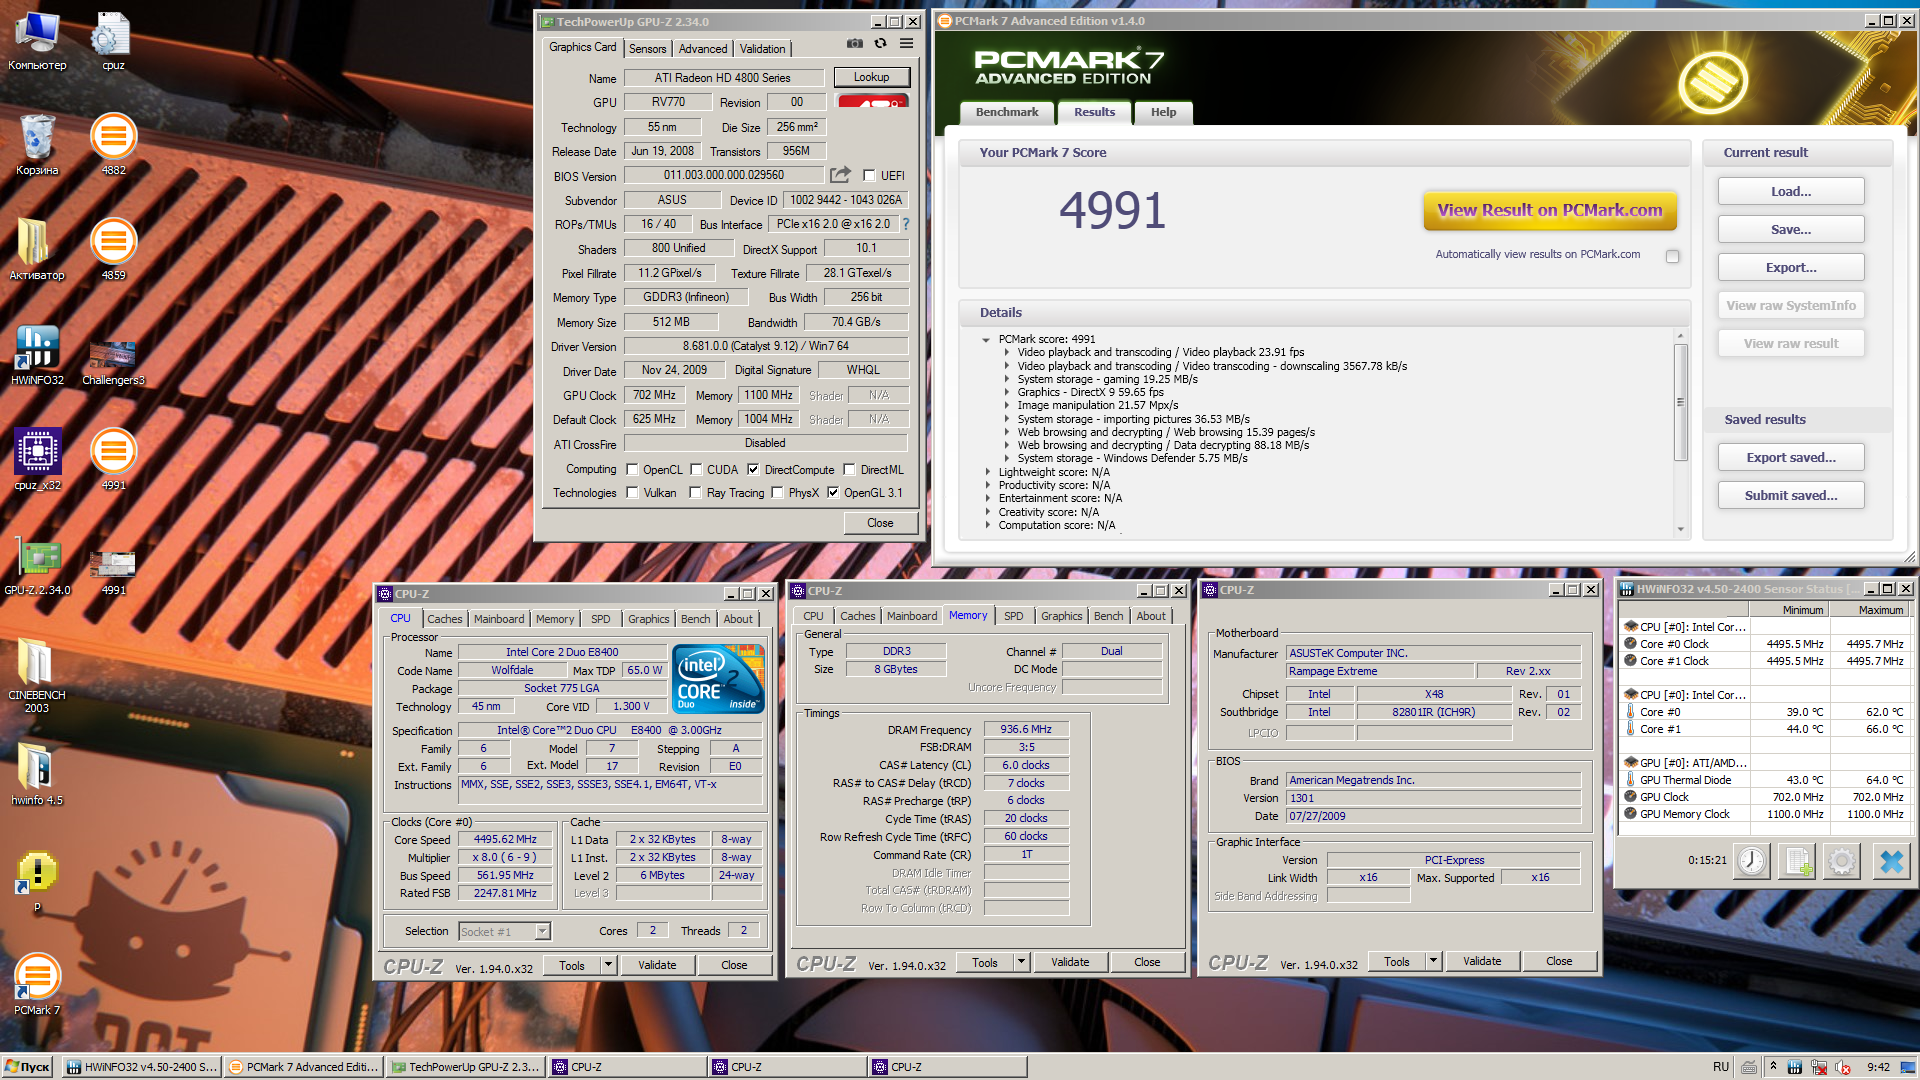Toggle the UEFI checkbox in GPU-Z
This screenshot has height=1080, width=1920.
[869, 175]
